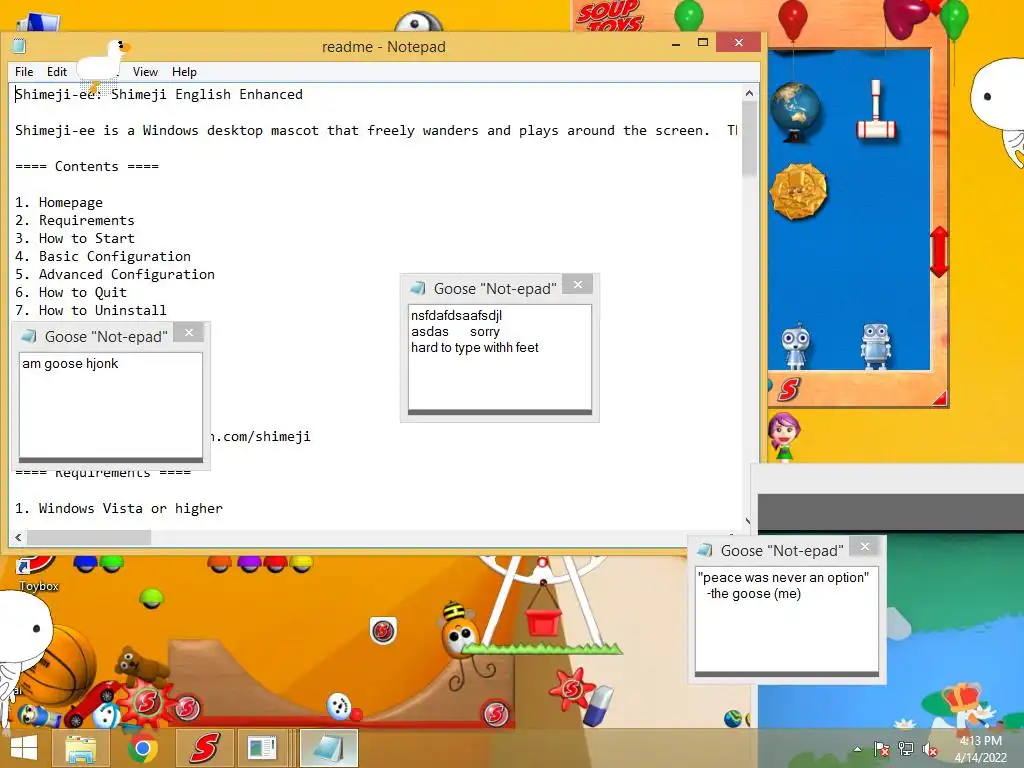Click the '1. Homepage' line in readme

(59, 202)
